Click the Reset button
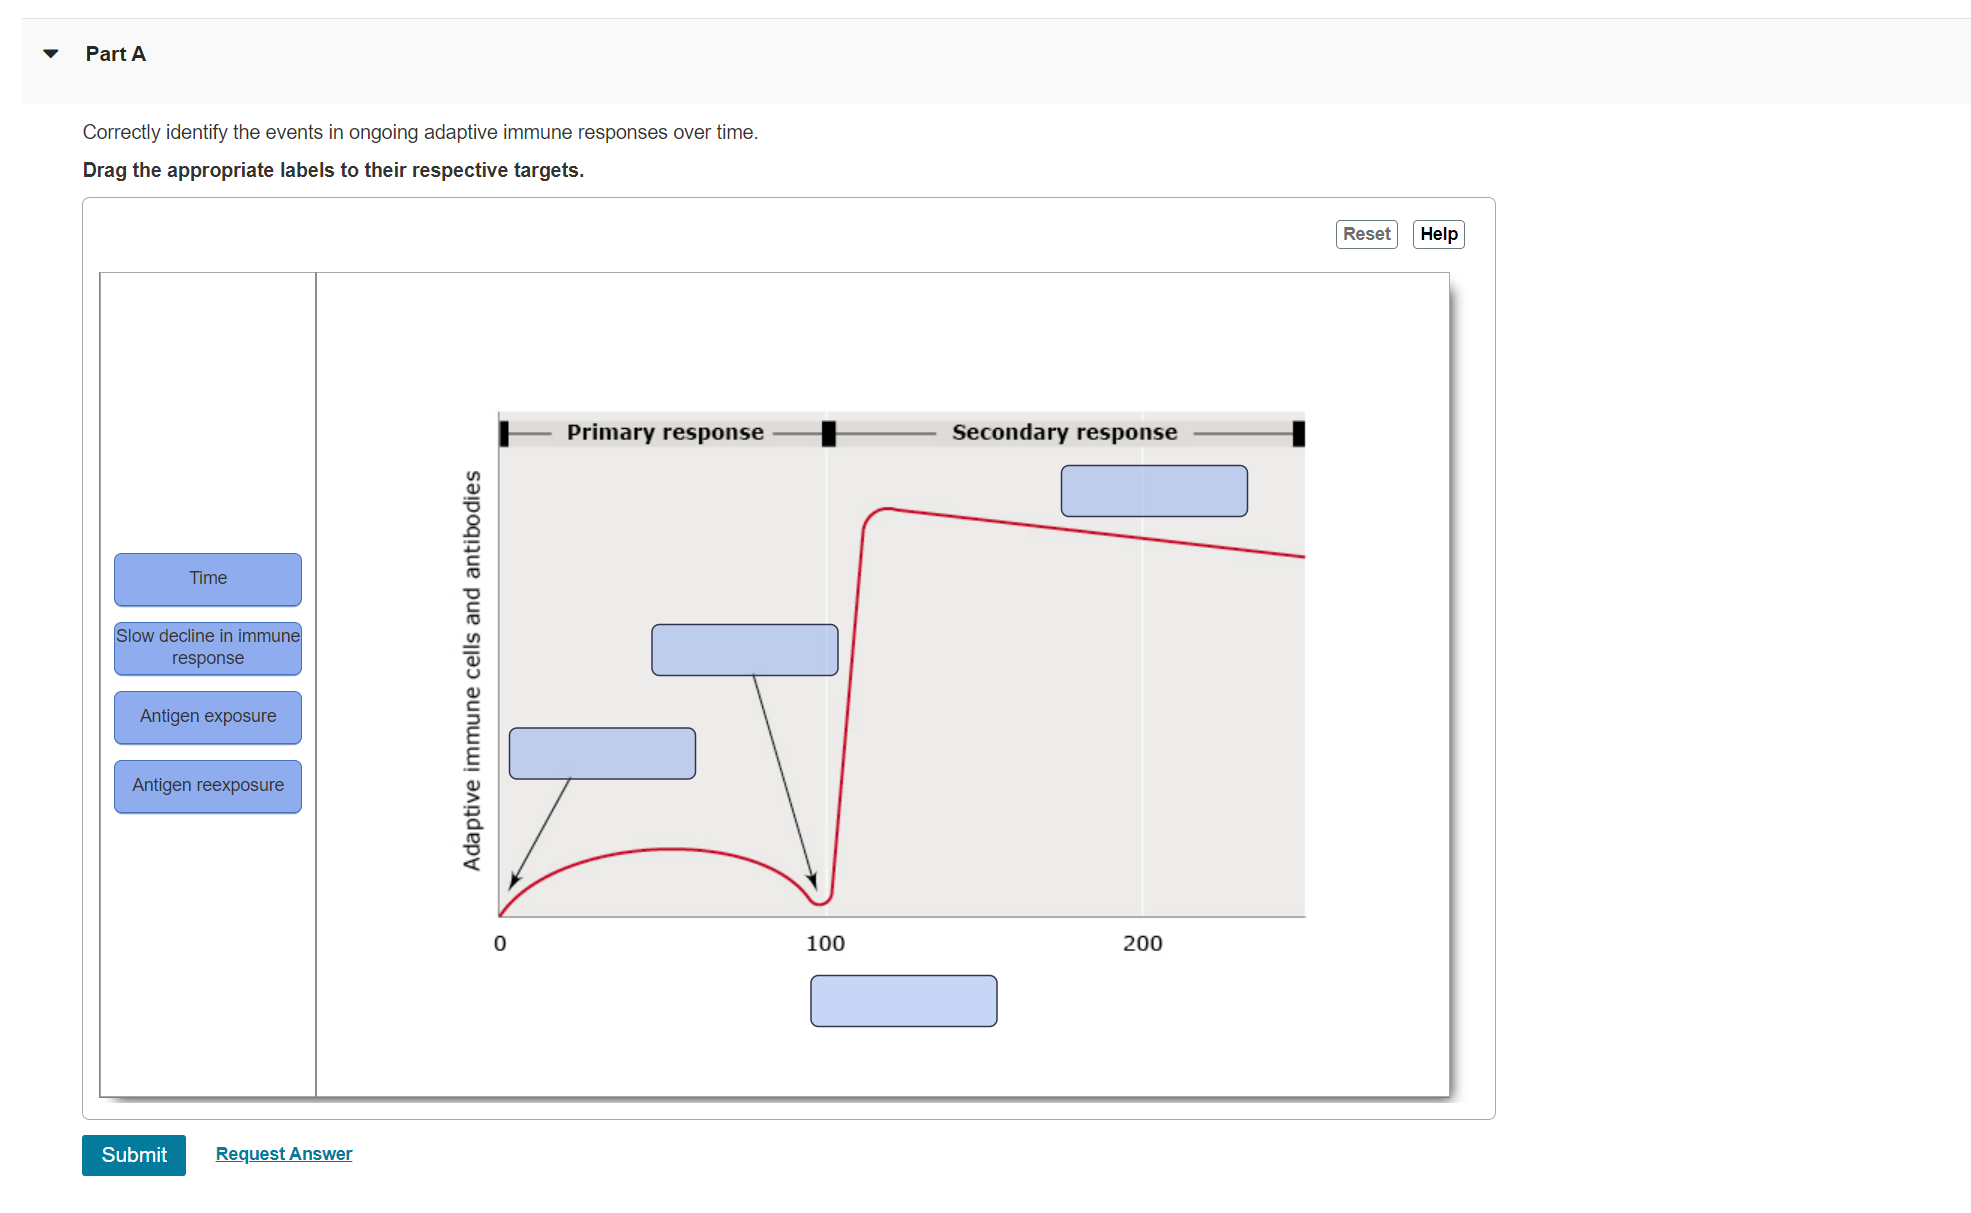This screenshot has width=1971, height=1213. click(x=1366, y=234)
